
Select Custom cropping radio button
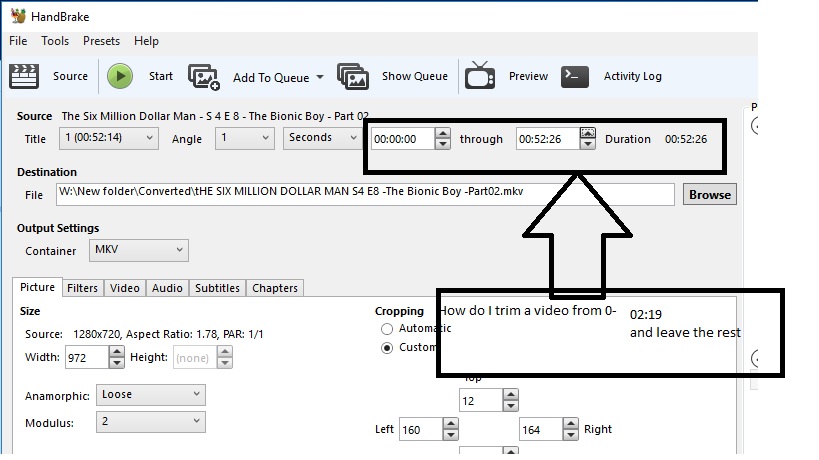tap(387, 348)
